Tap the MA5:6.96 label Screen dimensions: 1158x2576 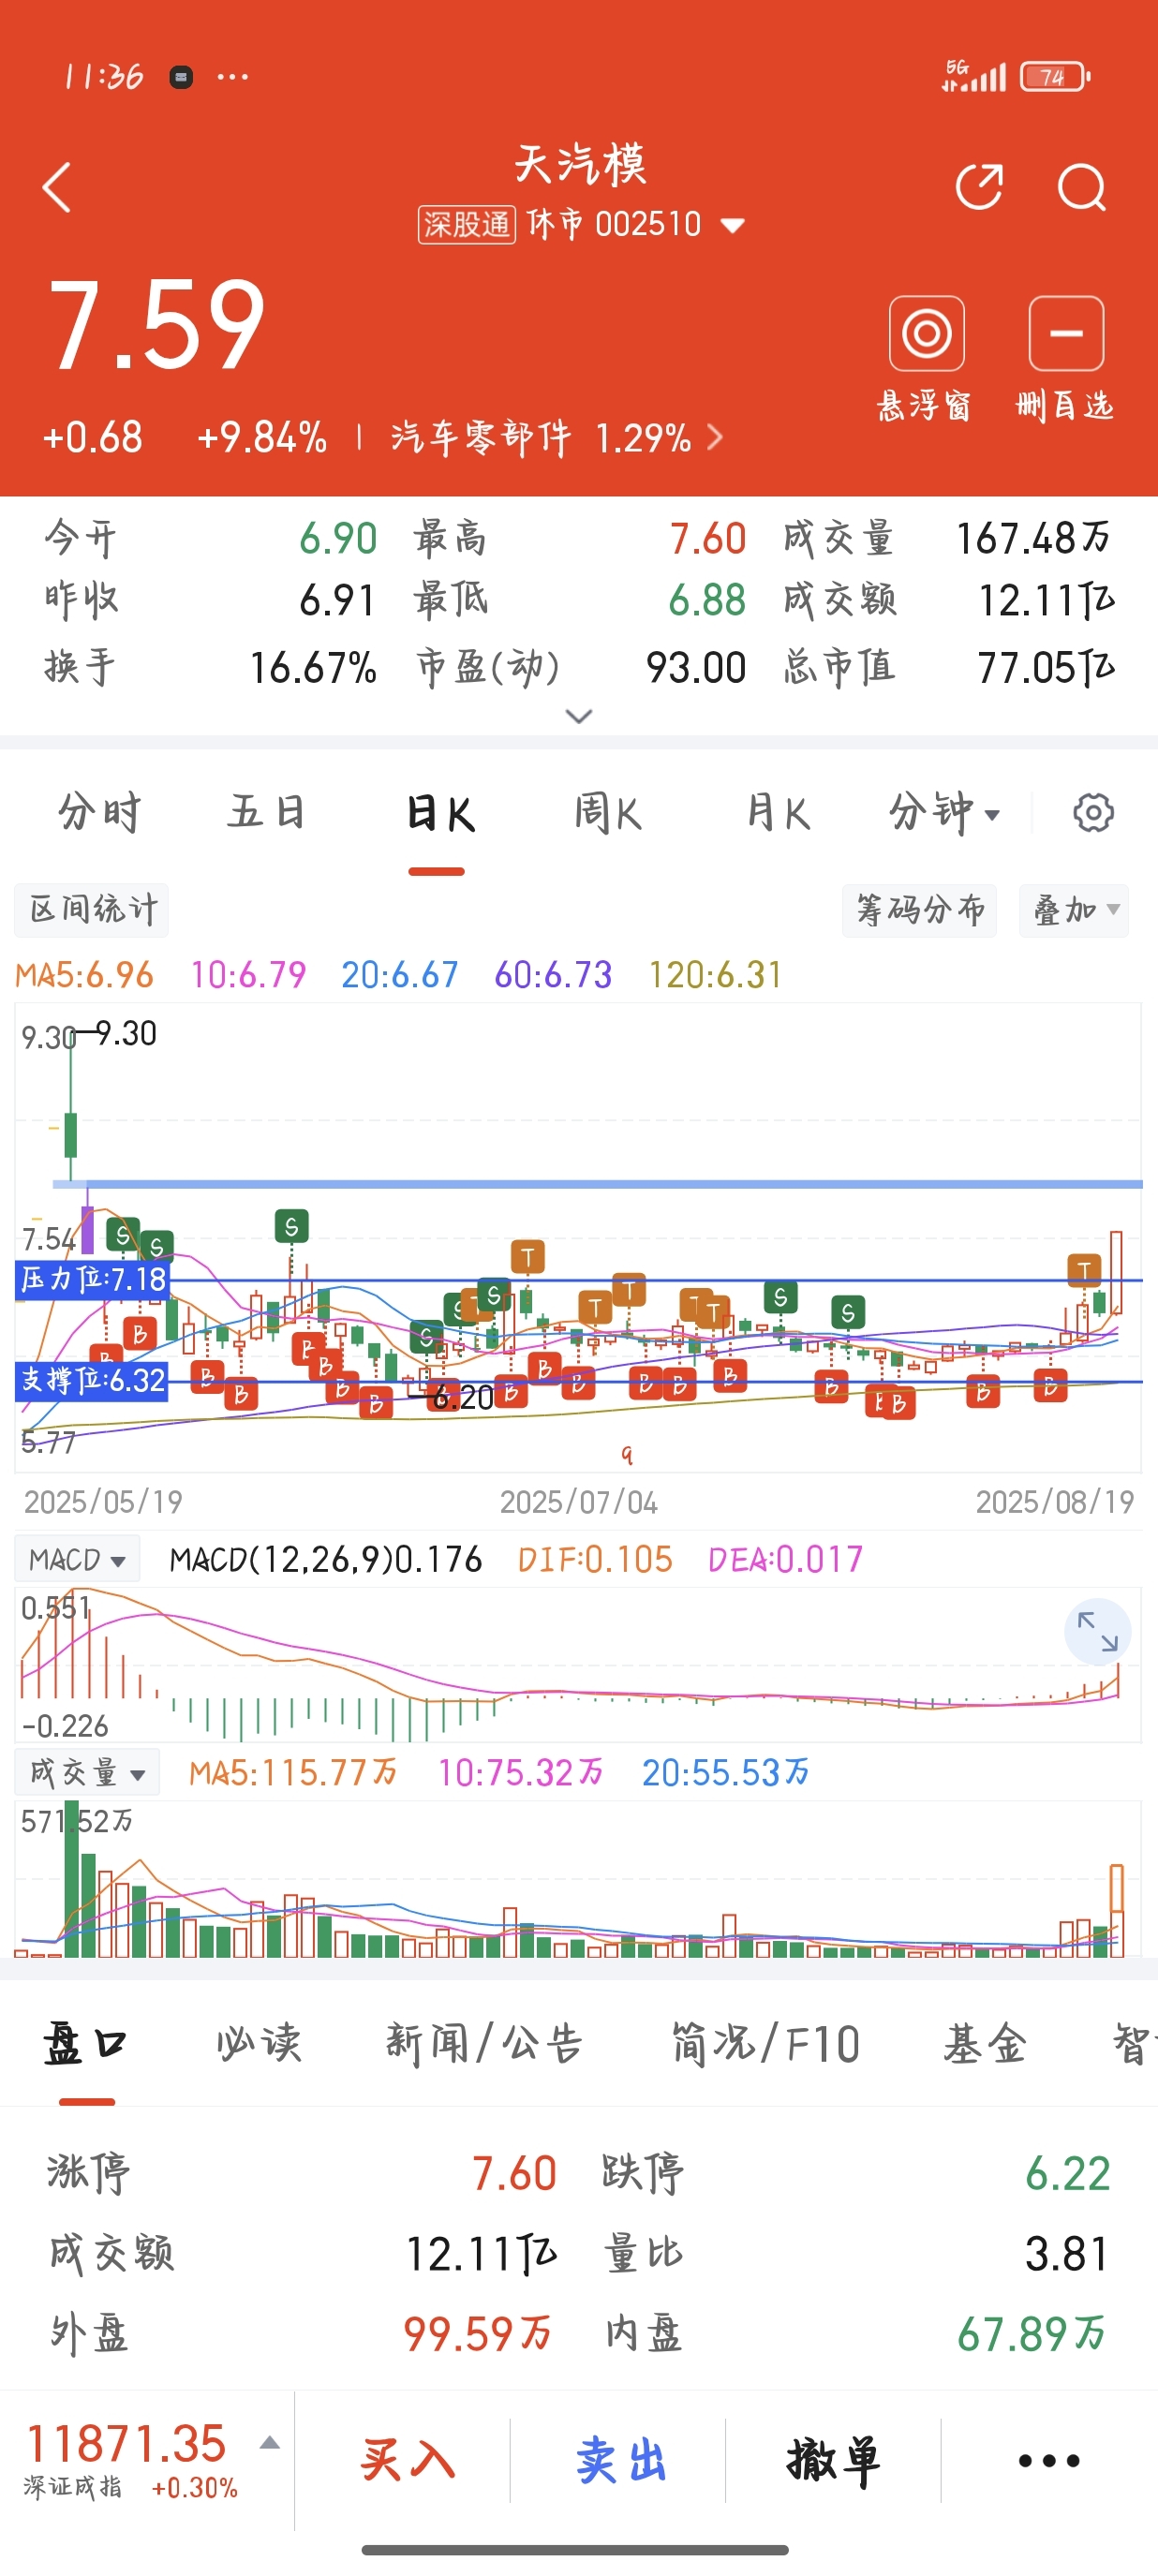(x=84, y=974)
